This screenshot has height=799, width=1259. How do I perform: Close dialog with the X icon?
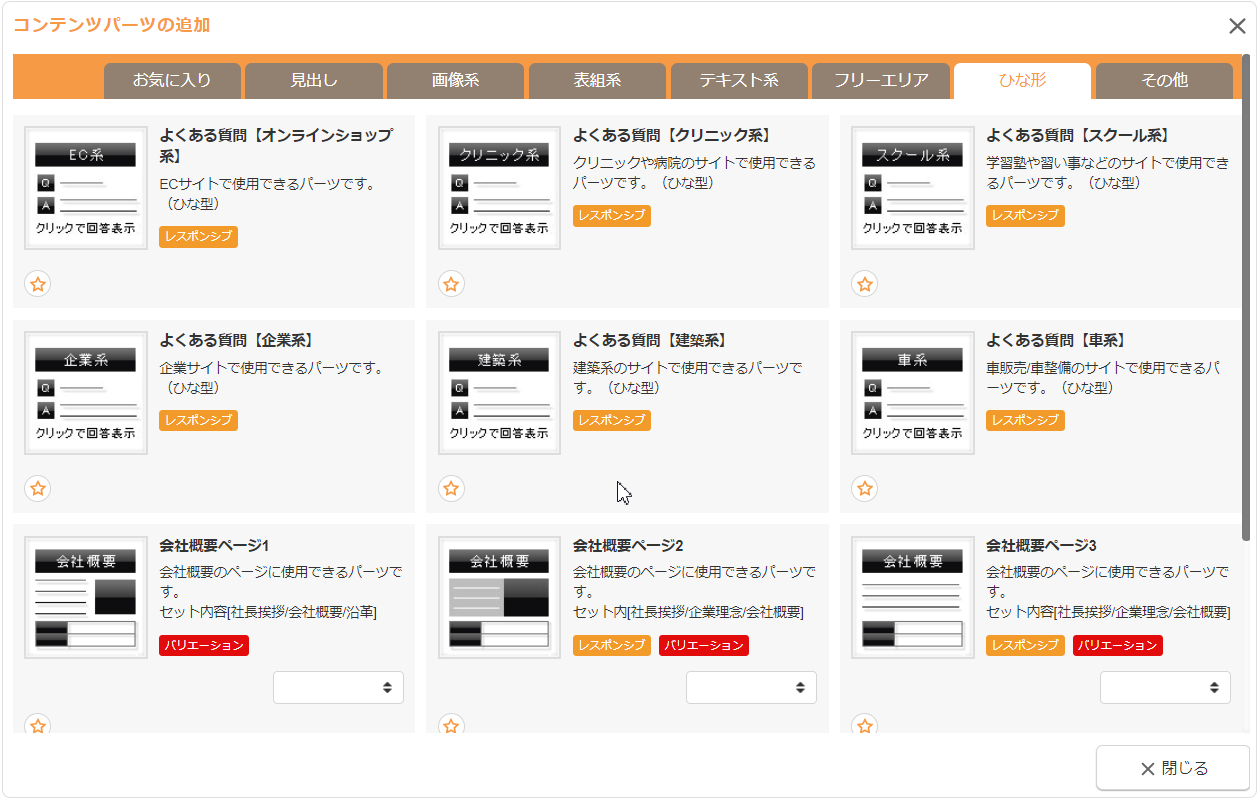tap(1237, 26)
